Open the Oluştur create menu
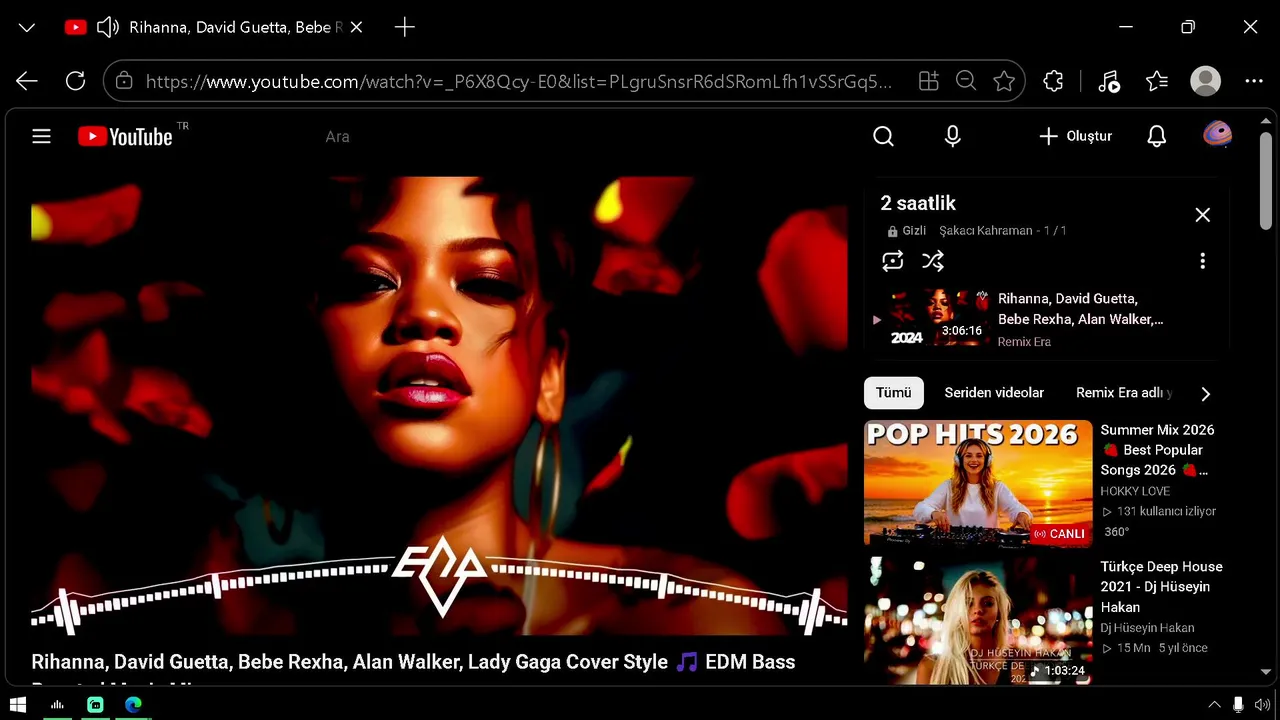 [x=1075, y=136]
